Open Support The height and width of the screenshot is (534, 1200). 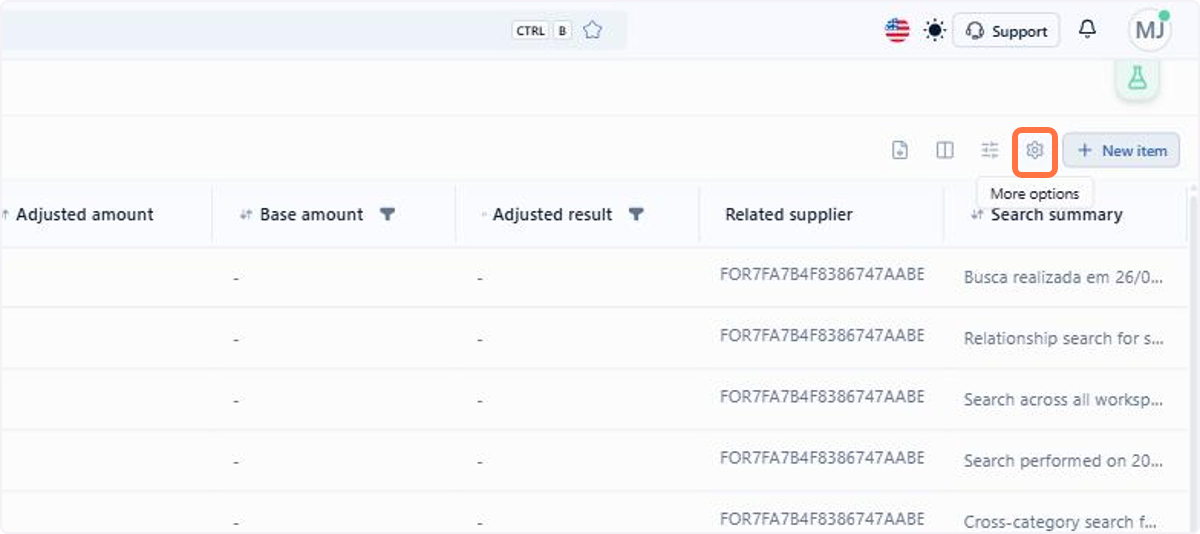pyautogui.click(x=1006, y=31)
